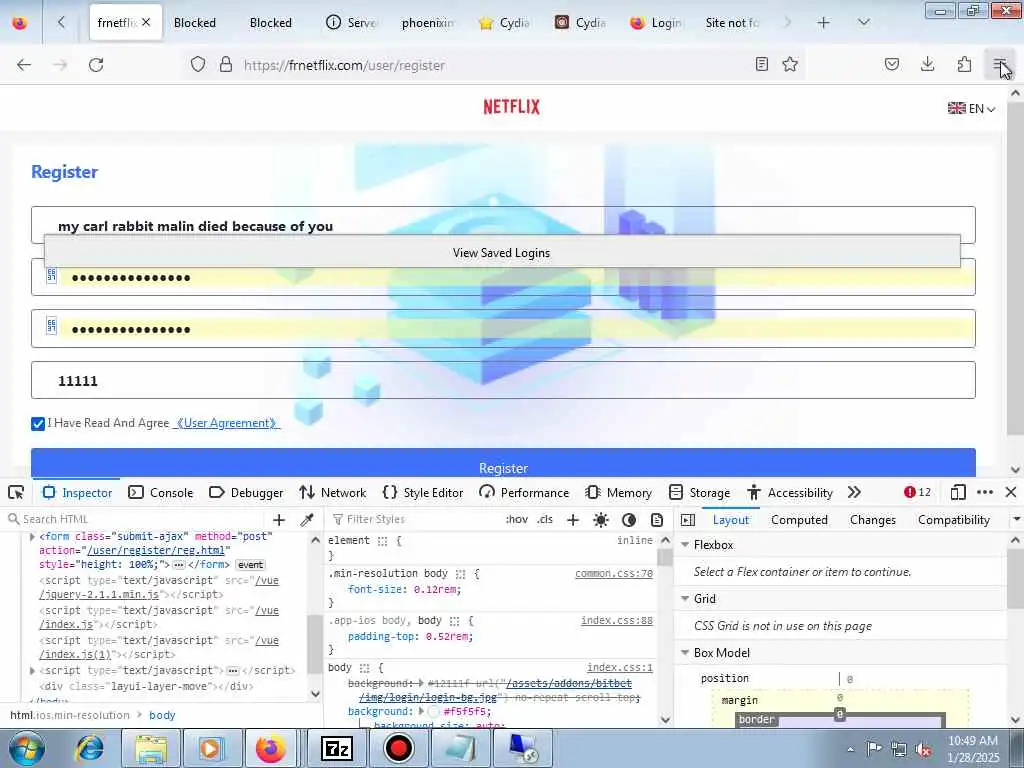Open the Network tab
Viewport: 1024px width, 768px height.
pos(332,492)
